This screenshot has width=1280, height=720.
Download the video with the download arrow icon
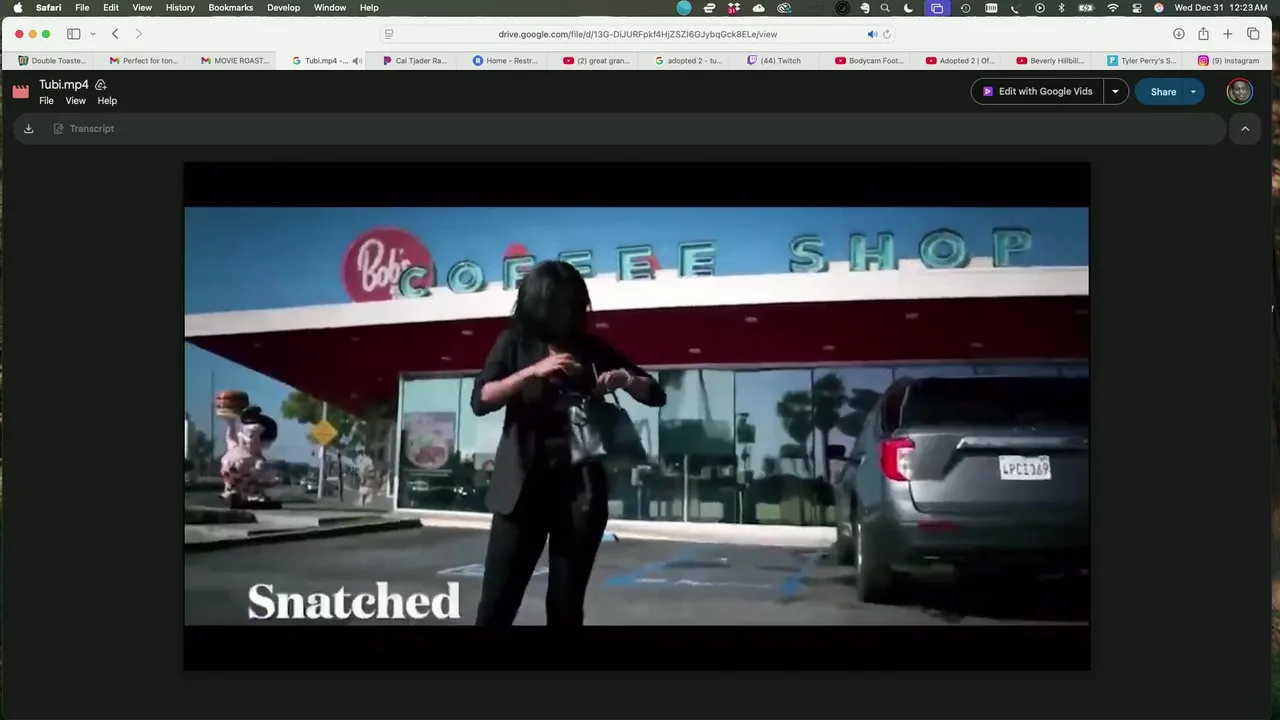pyautogui.click(x=28, y=128)
